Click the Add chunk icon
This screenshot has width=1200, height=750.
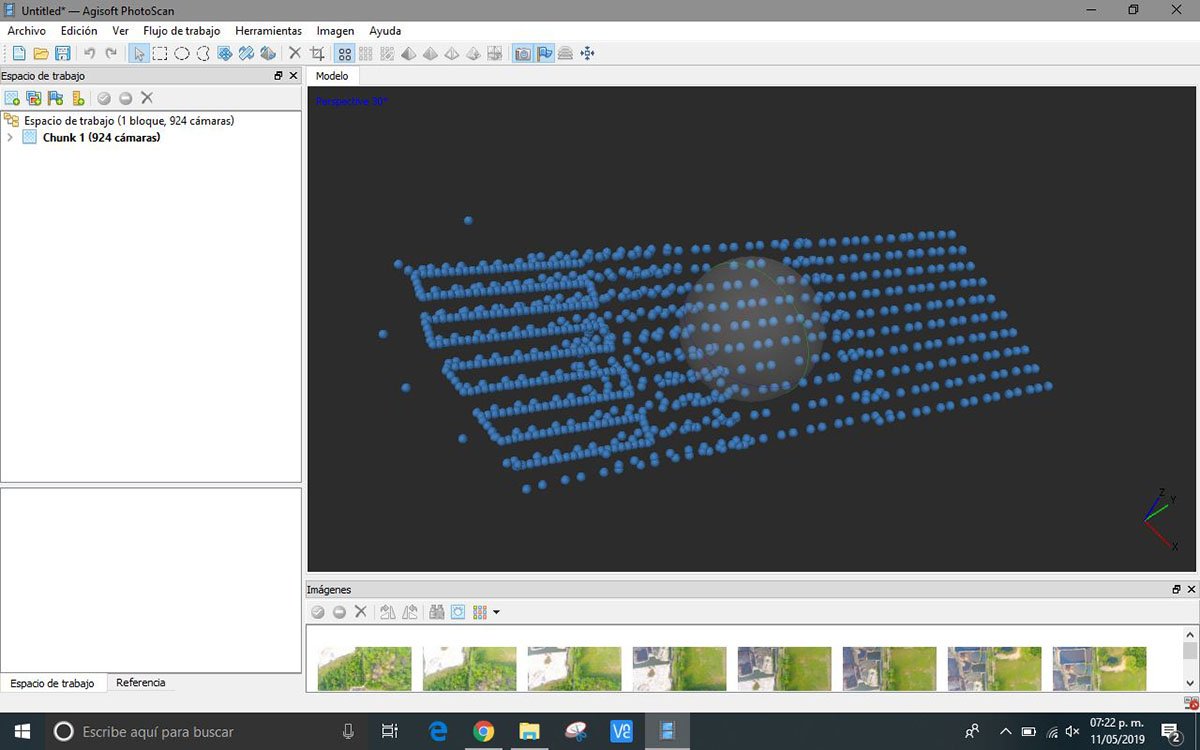[12, 98]
